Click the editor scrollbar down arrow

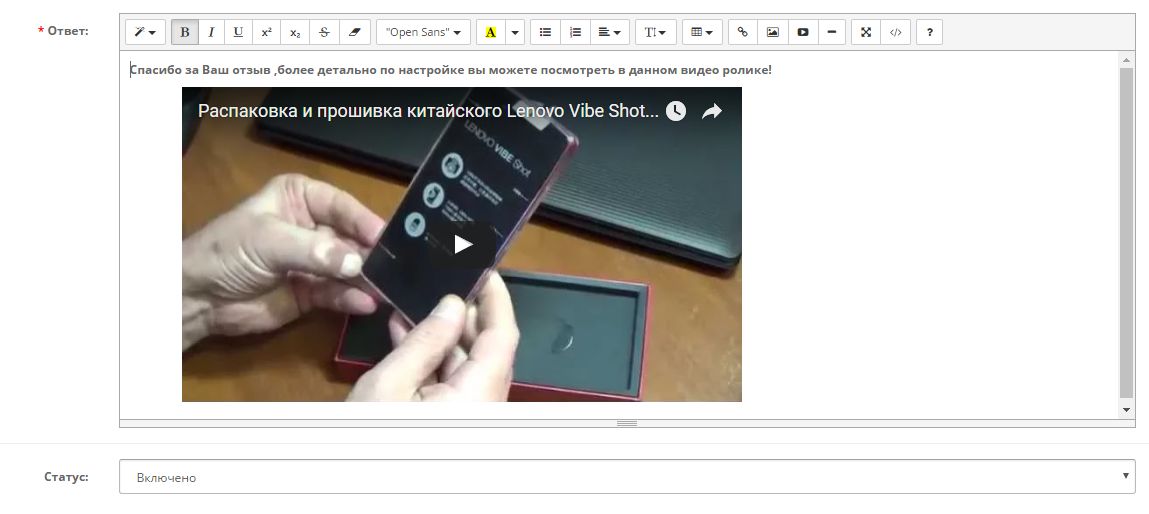point(1127,410)
